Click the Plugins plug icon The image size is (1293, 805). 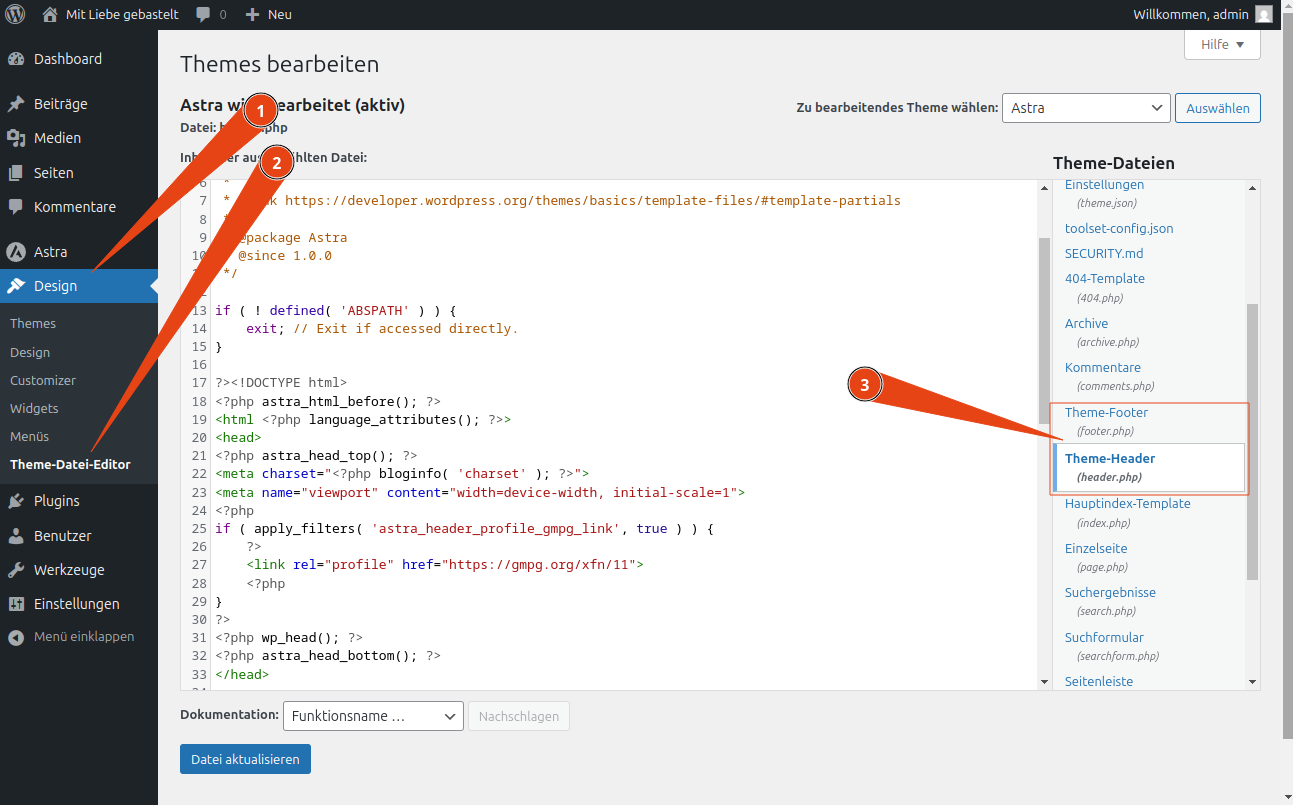pyautogui.click(x=16, y=501)
